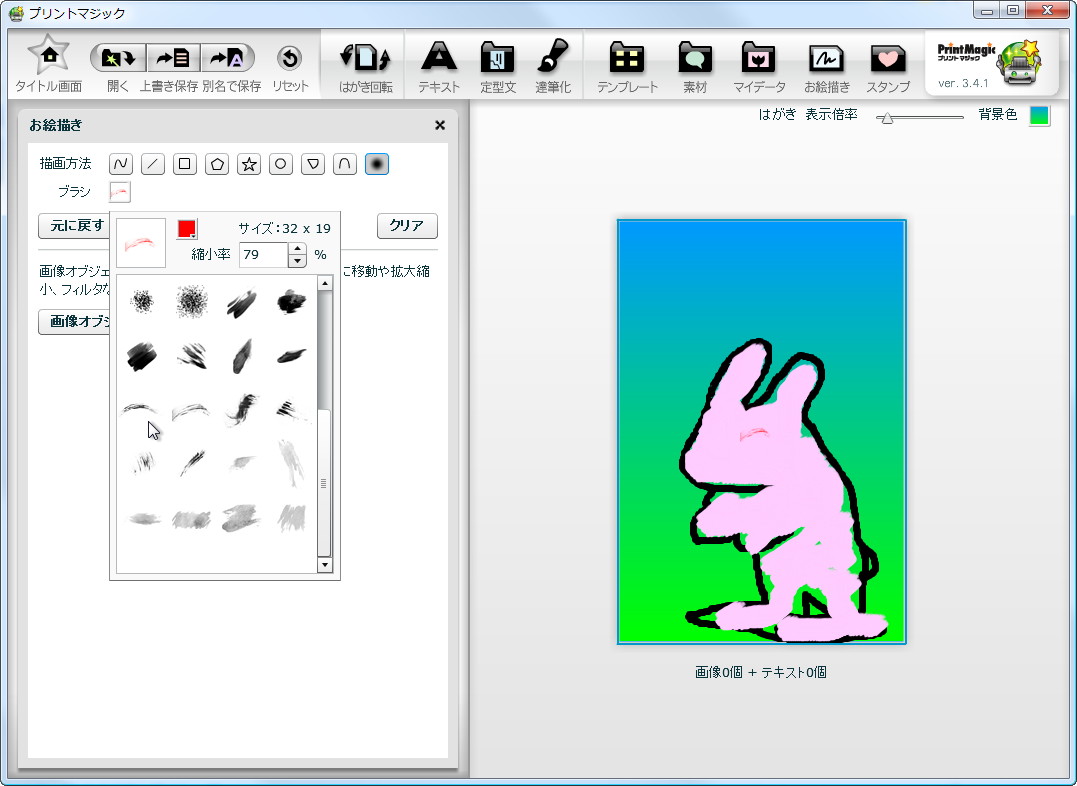Choose the short grass strokes brush in fourth row
The image size is (1077, 786).
click(143, 462)
